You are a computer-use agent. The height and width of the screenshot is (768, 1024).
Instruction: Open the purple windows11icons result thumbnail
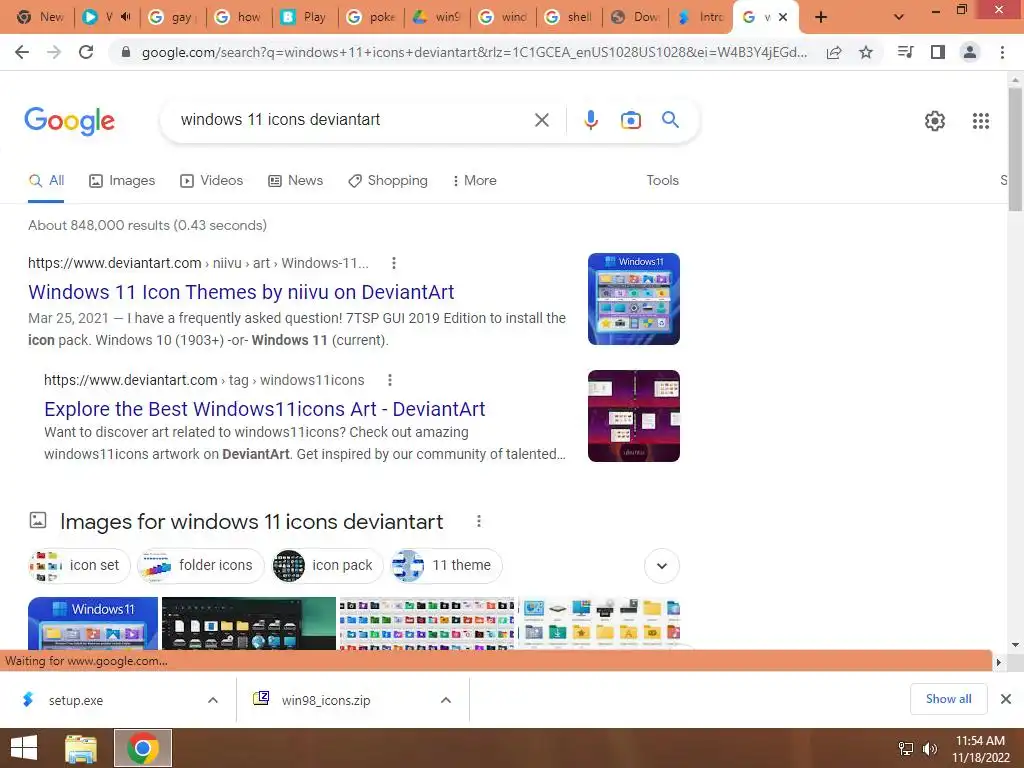point(633,416)
